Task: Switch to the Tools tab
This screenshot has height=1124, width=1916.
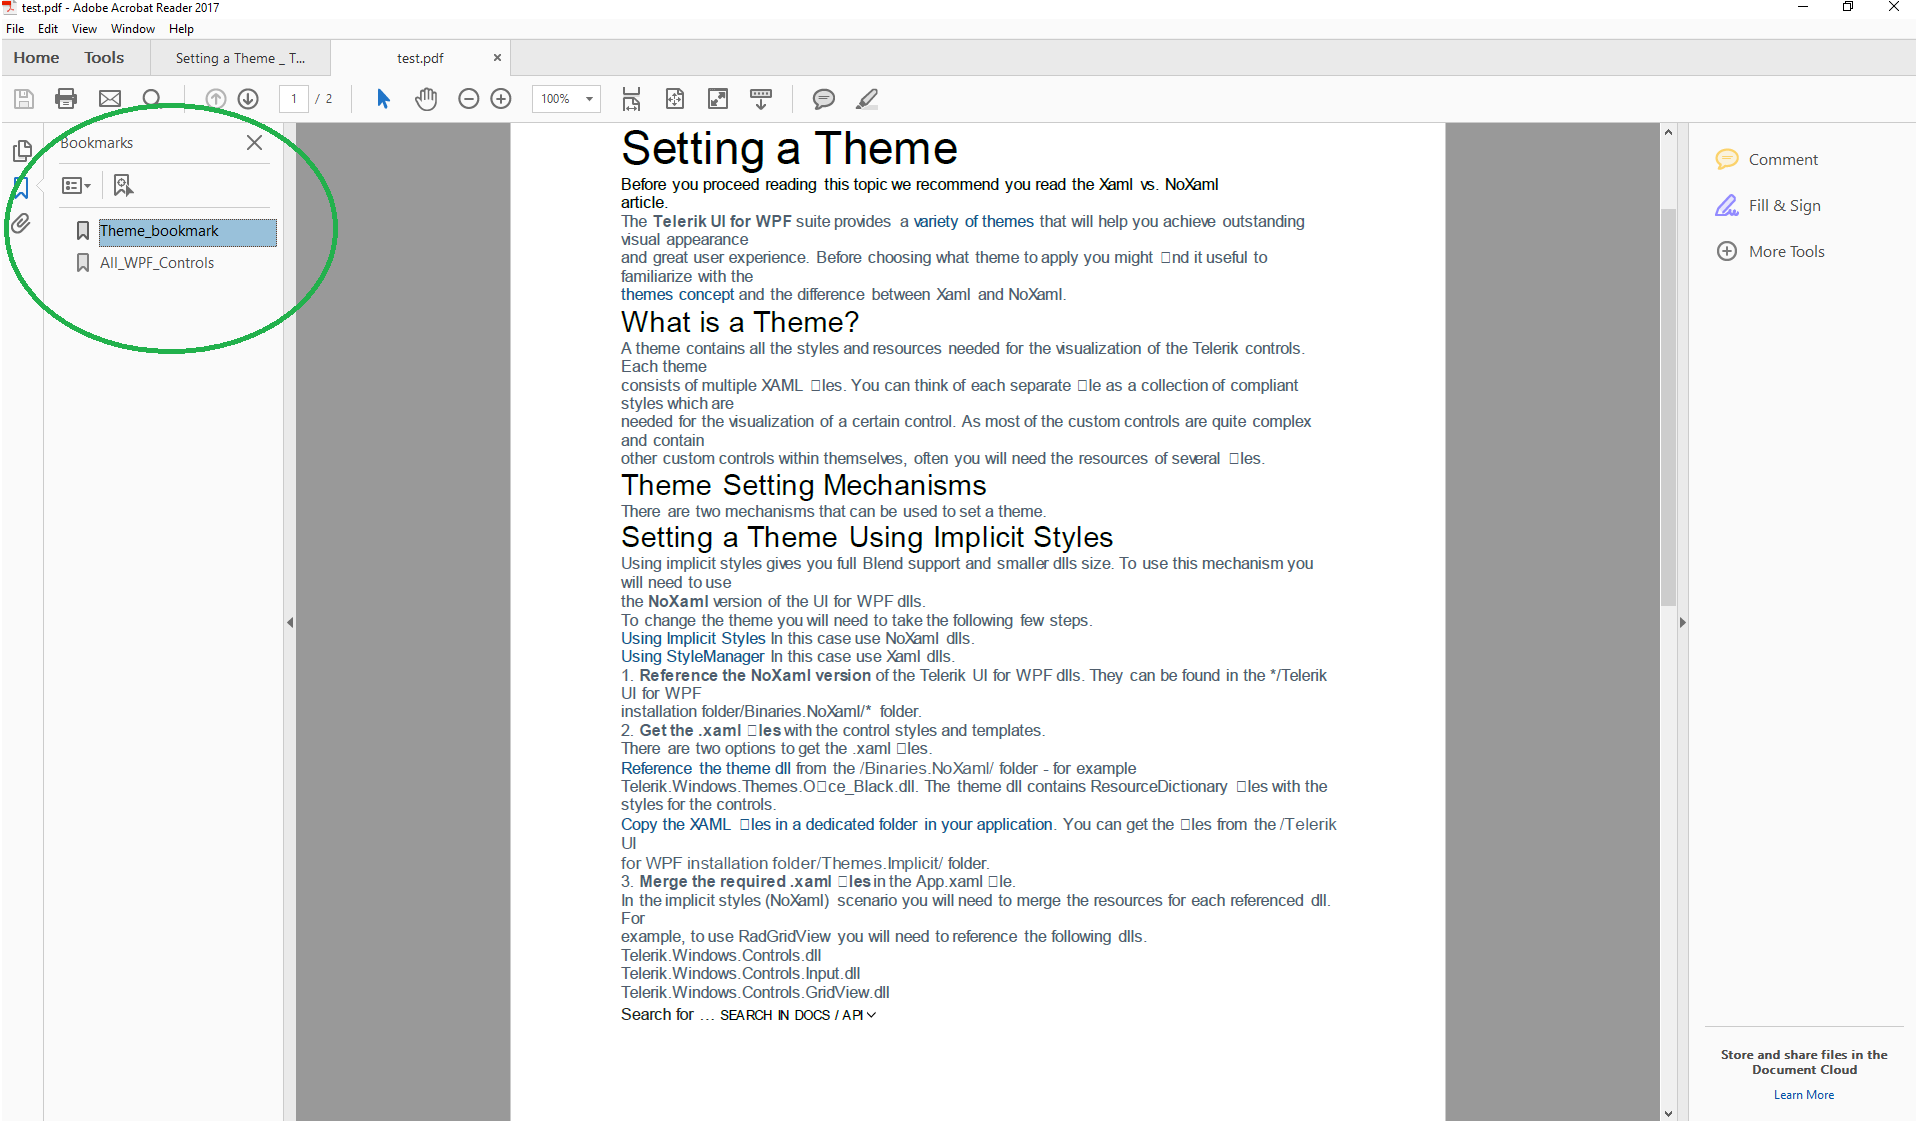Action: [x=104, y=58]
